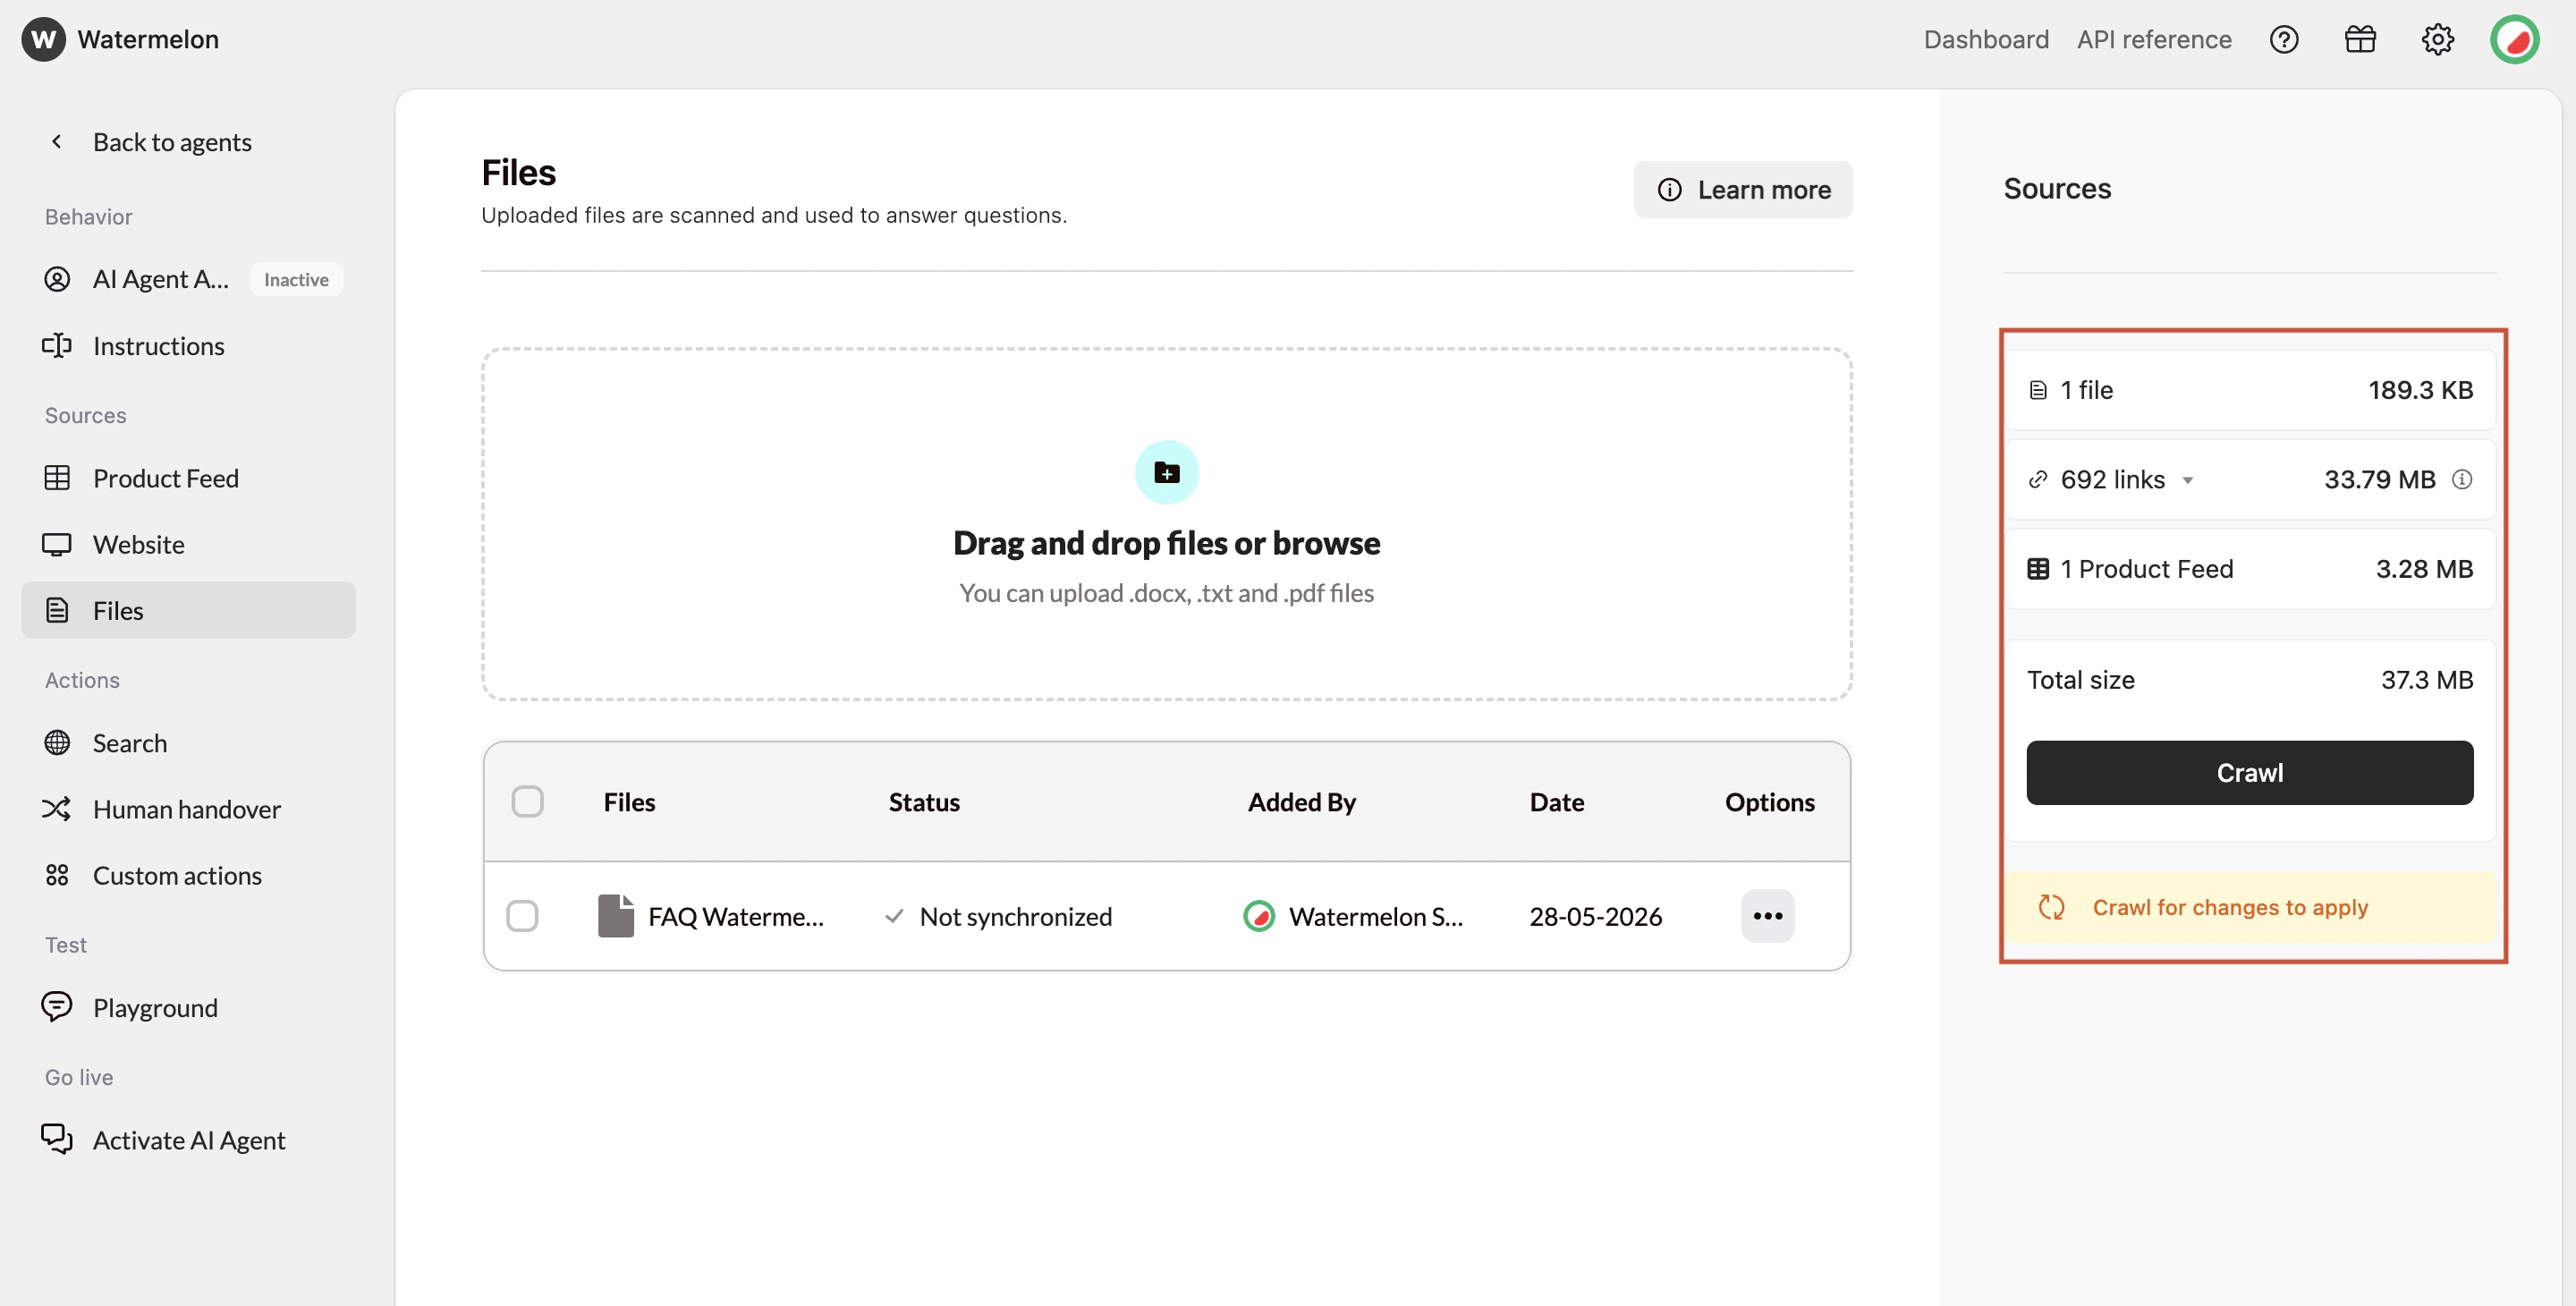Check the FAQ Watermelon file row checkbox
The image size is (2576, 1306).
click(x=522, y=916)
